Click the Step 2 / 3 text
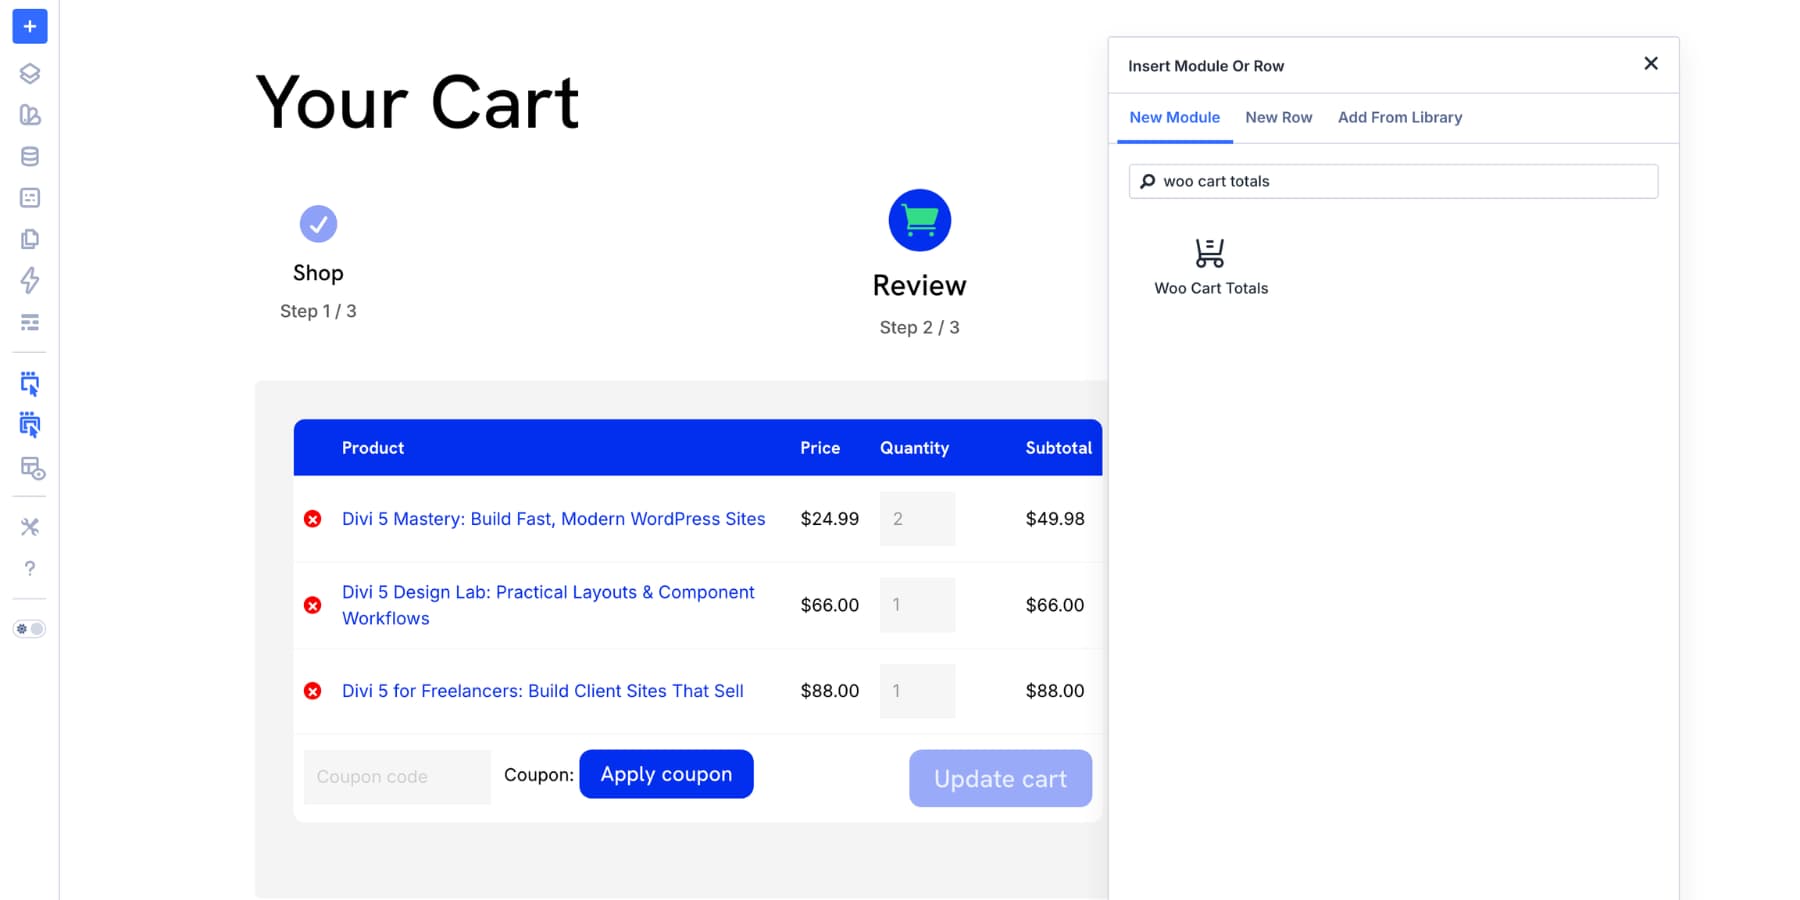 click(x=919, y=328)
